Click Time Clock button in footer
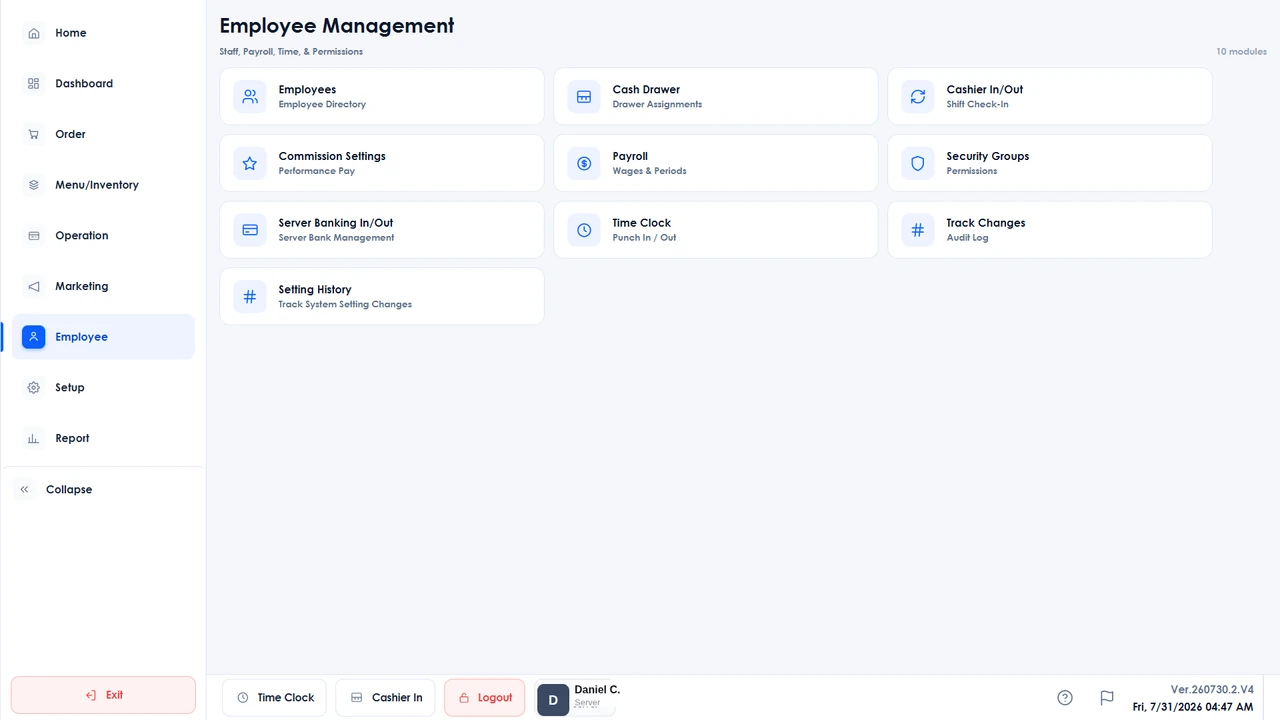The image size is (1280, 720). coord(275,698)
